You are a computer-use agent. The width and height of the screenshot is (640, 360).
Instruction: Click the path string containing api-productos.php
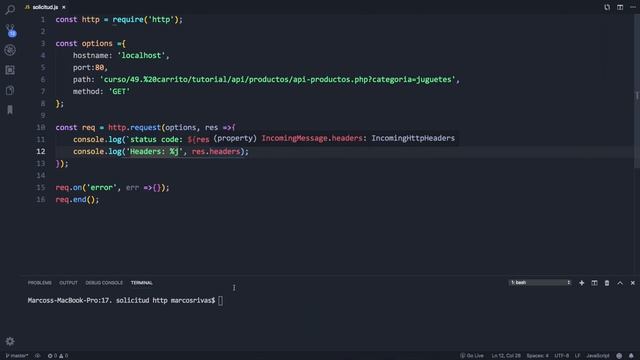(x=278, y=80)
